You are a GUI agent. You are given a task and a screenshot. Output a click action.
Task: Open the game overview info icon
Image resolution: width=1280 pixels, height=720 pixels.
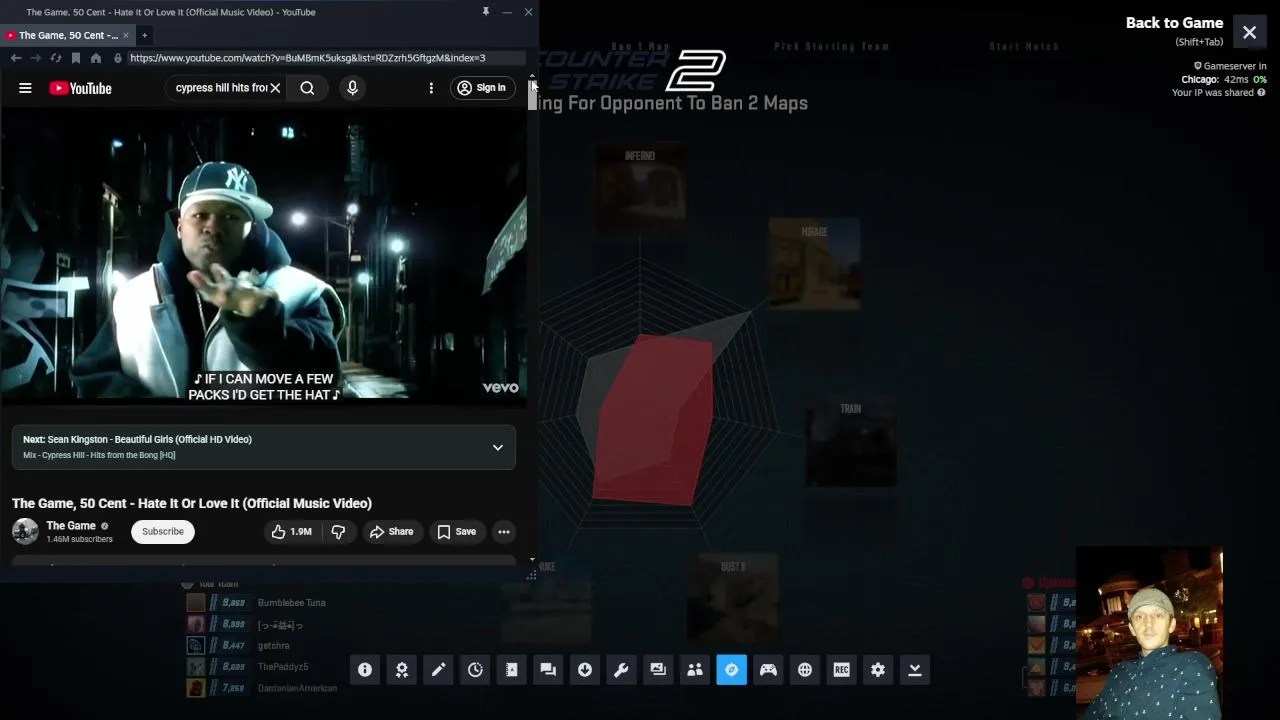coord(365,670)
